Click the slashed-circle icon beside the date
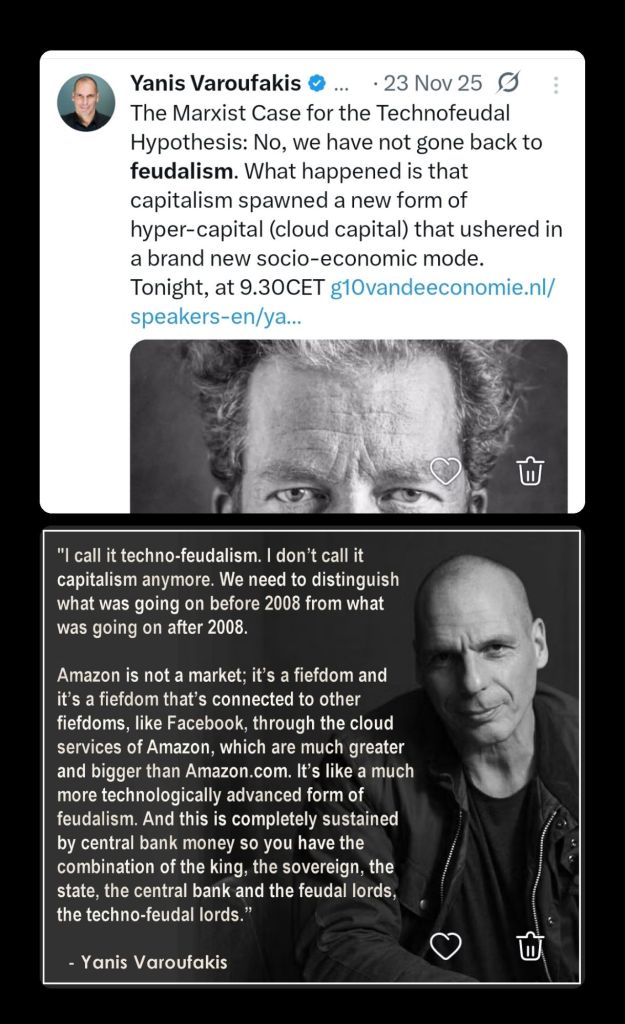This screenshot has height=1024, width=625. (508, 84)
